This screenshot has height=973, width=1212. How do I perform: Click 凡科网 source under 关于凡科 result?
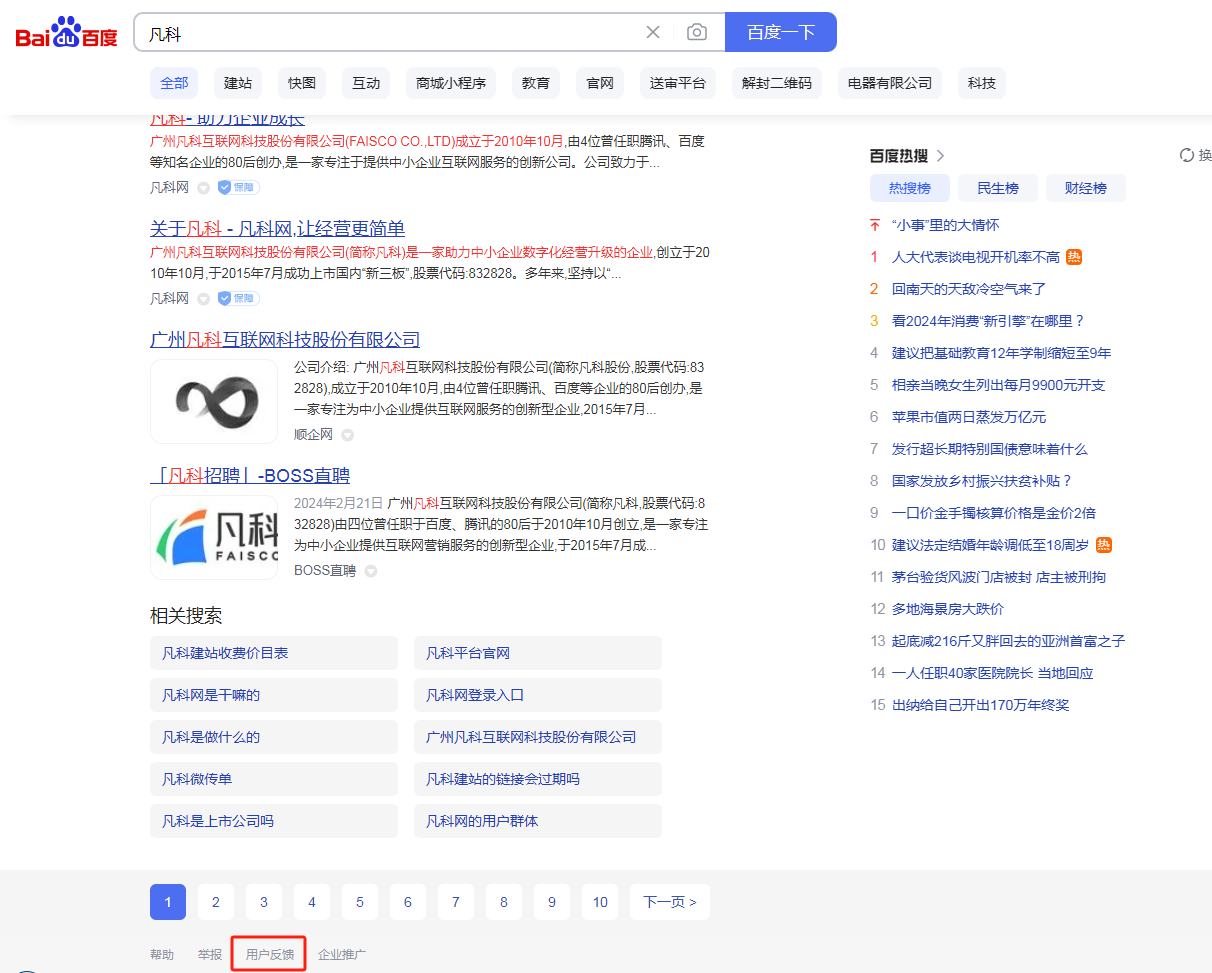tap(169, 298)
